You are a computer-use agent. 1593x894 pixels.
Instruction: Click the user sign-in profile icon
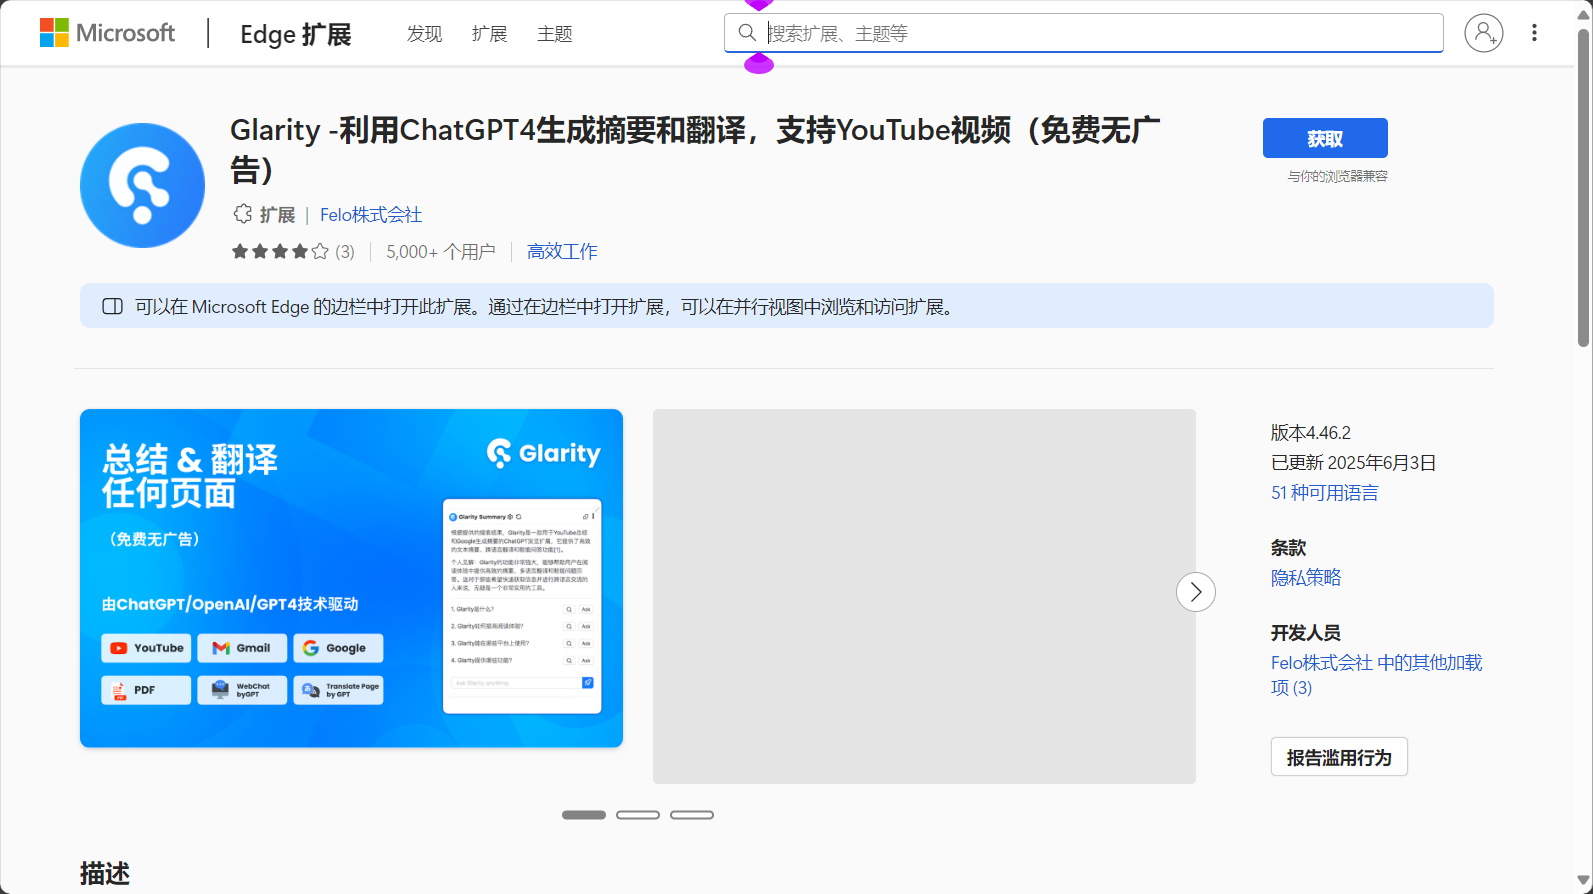pyautogui.click(x=1484, y=33)
